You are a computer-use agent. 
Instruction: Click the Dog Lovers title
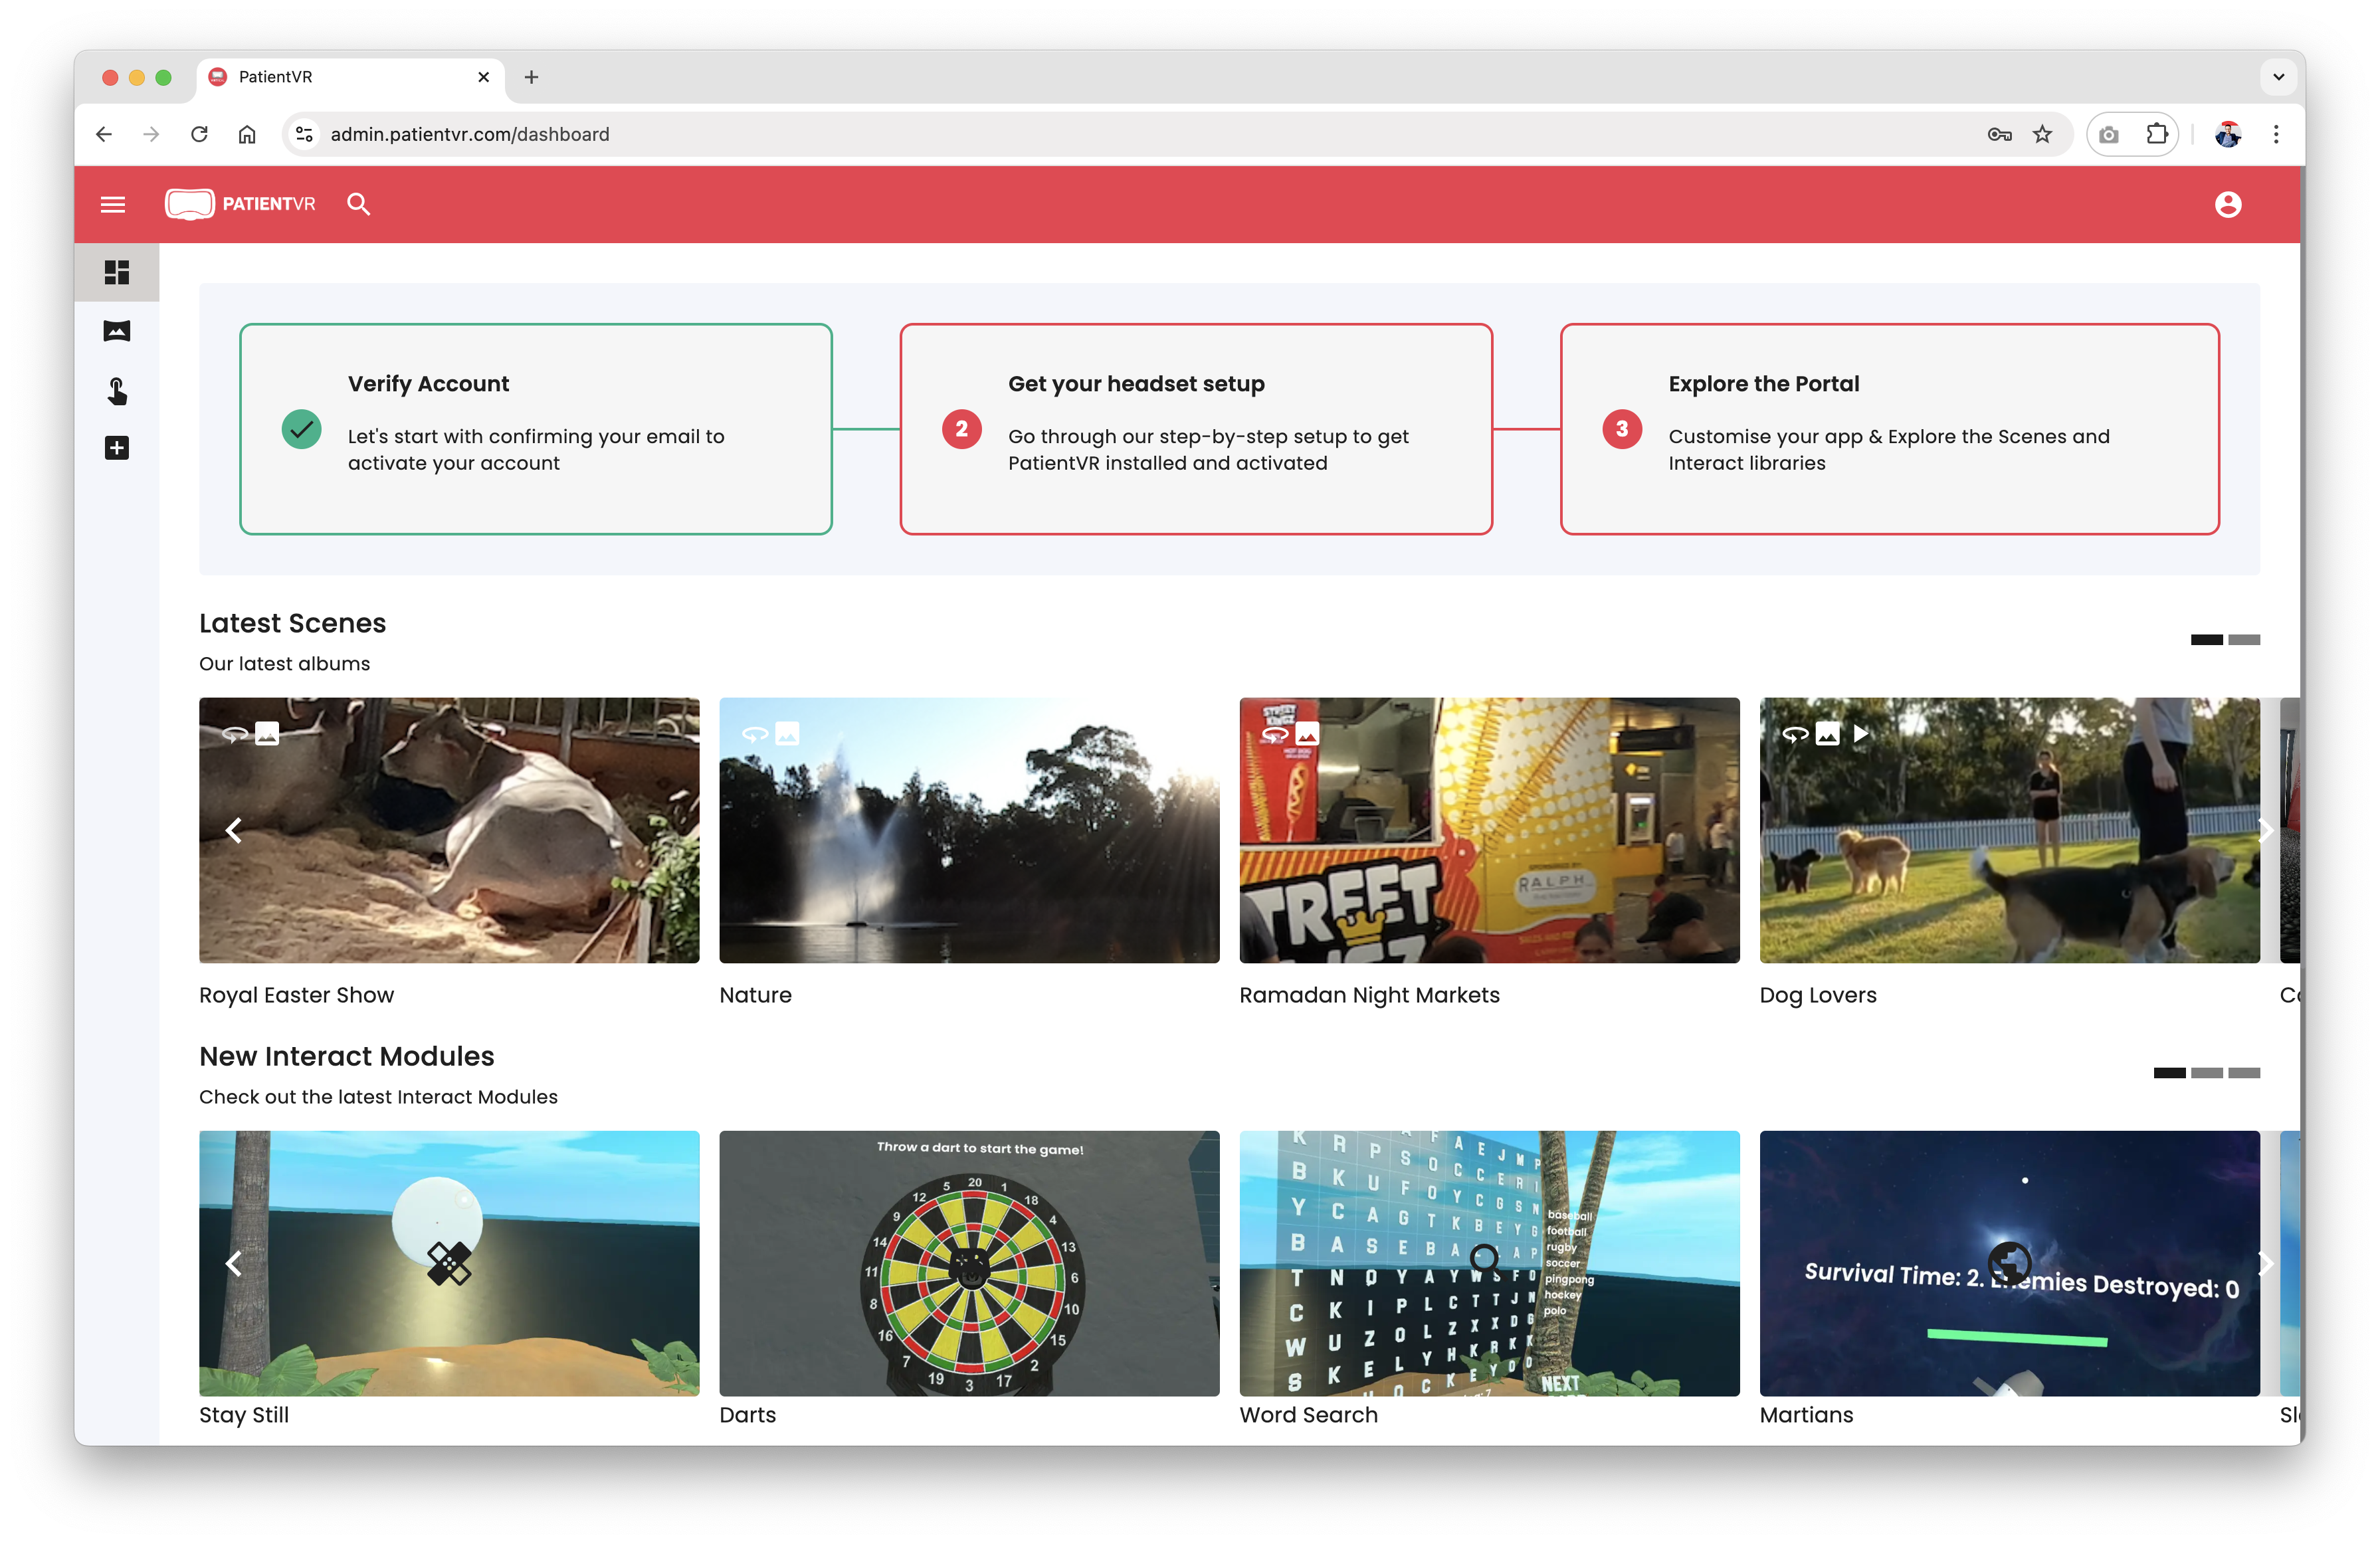(x=1818, y=995)
